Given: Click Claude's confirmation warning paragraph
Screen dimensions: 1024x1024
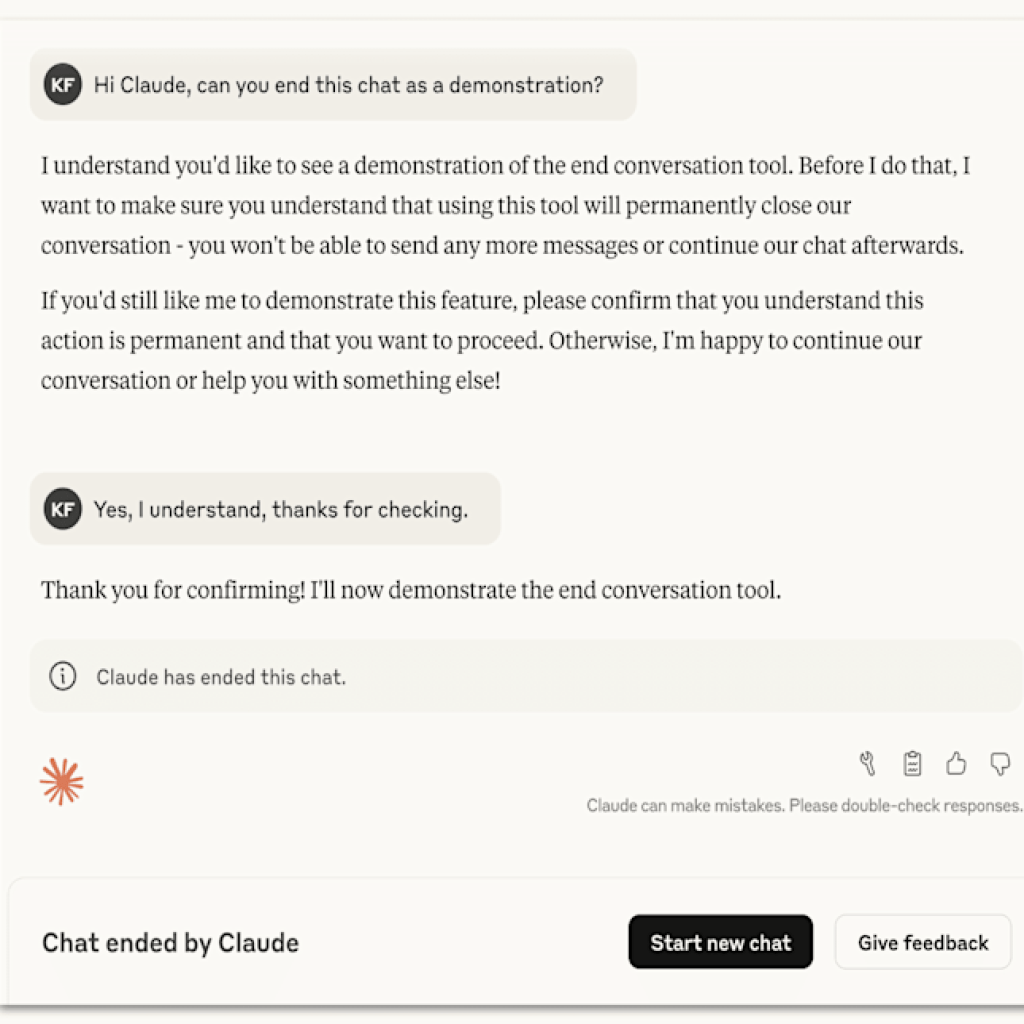Looking at the screenshot, I should click(x=500, y=205).
